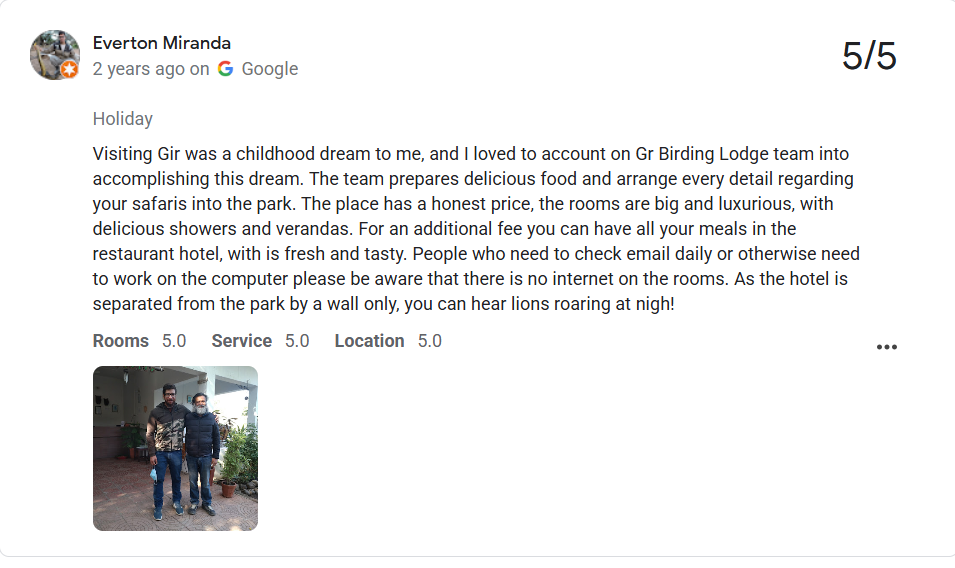Click the line mentioning lions roaring at night
This screenshot has height=568, width=955.
pyautogui.click(x=384, y=304)
